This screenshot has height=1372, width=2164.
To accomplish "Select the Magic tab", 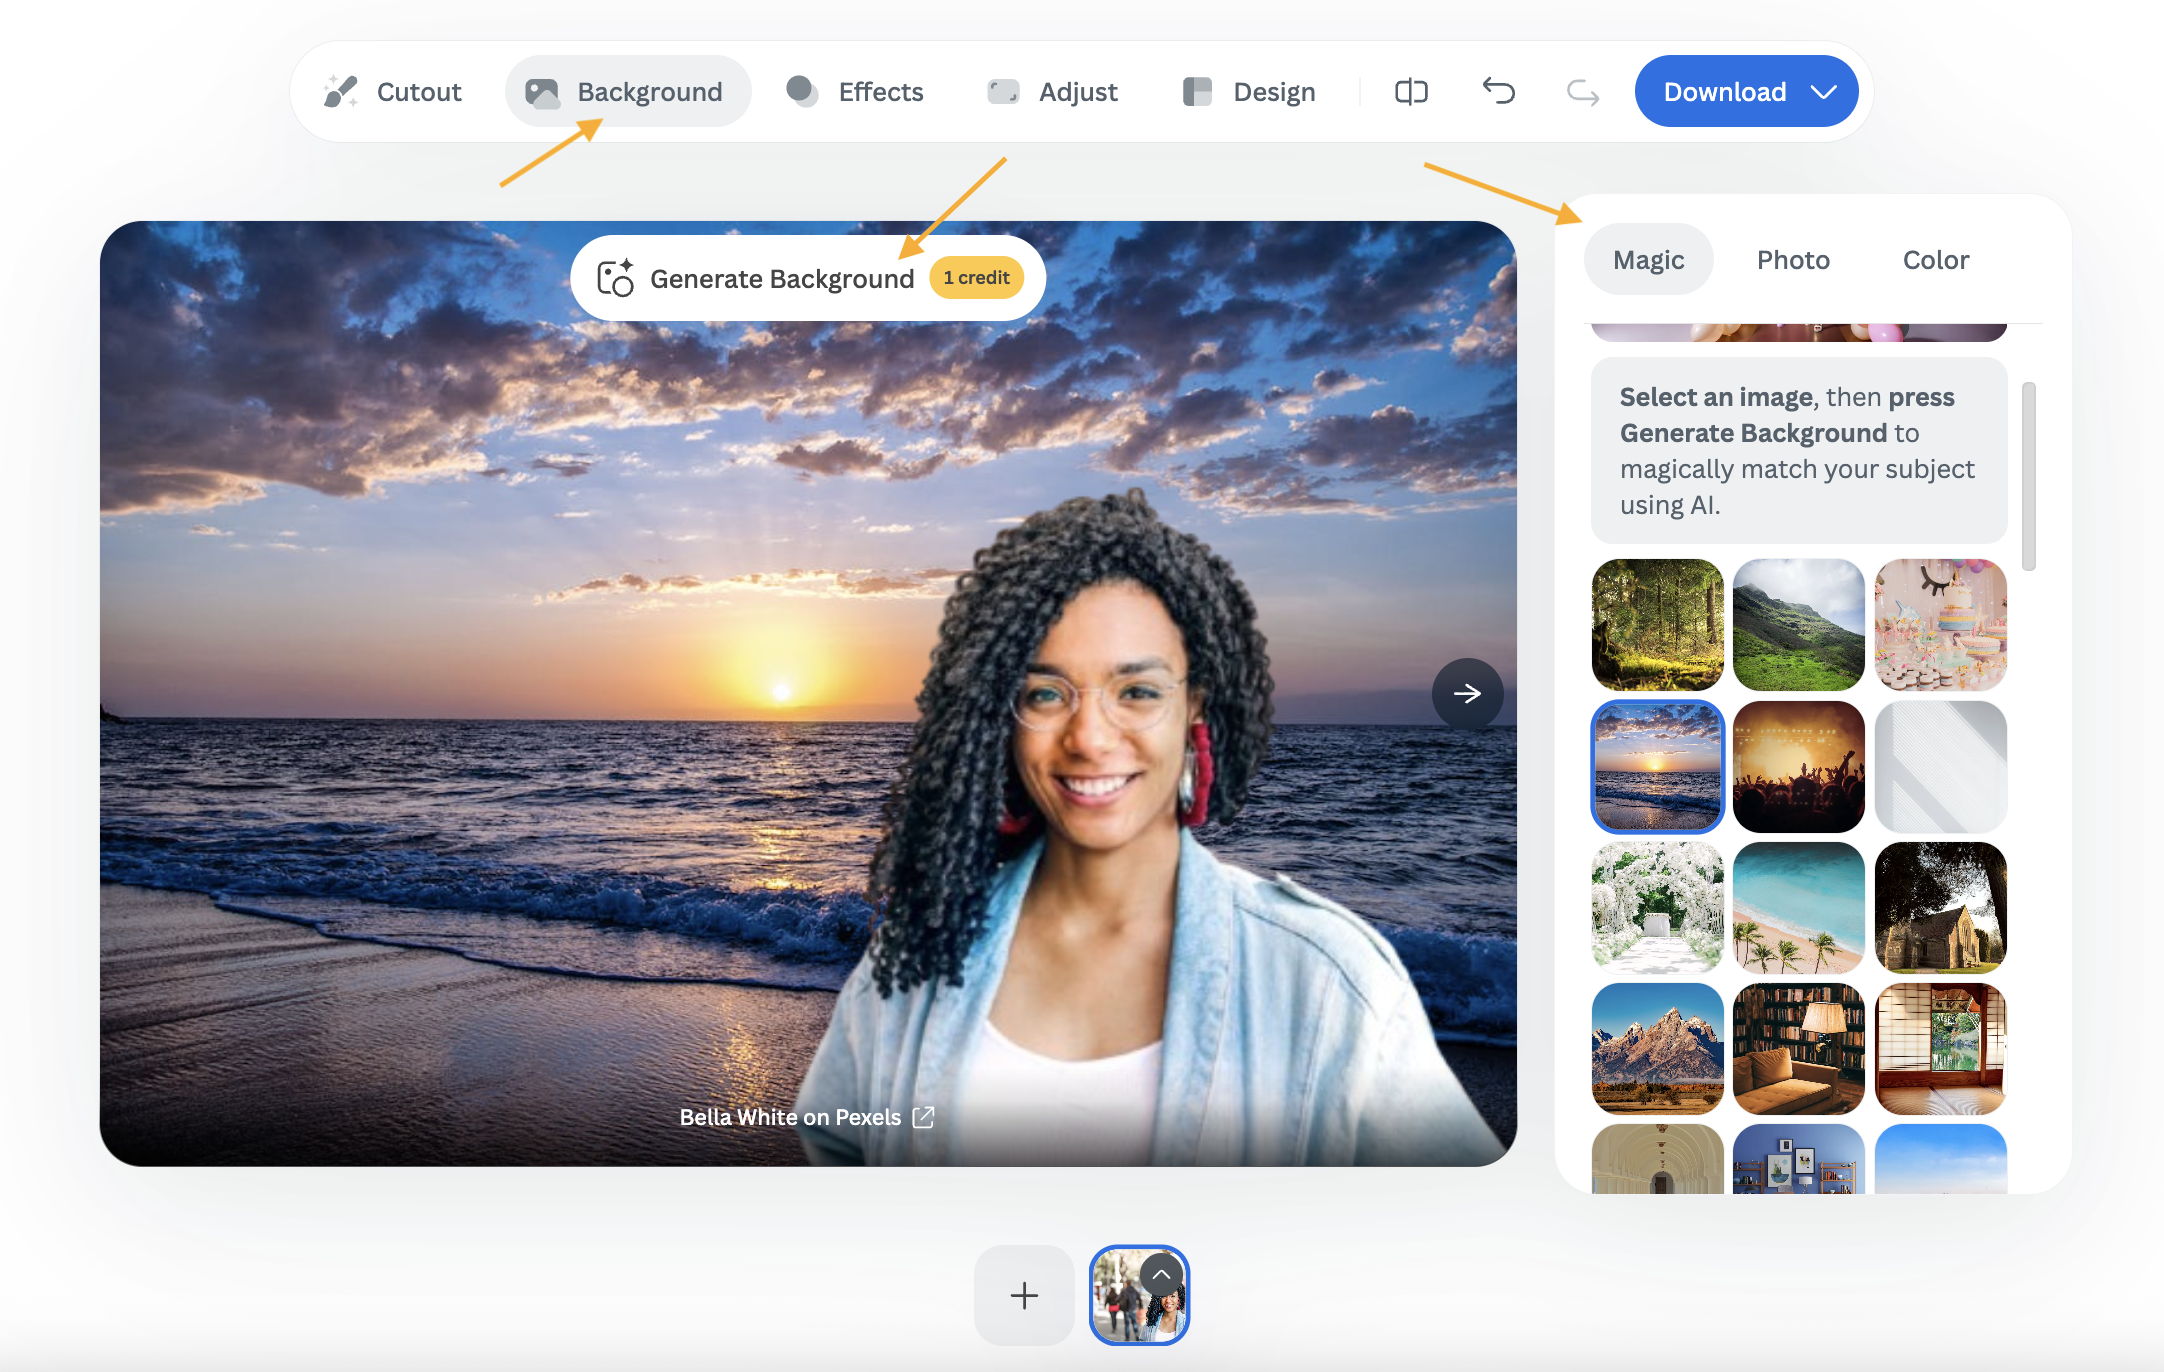I will click(1648, 260).
